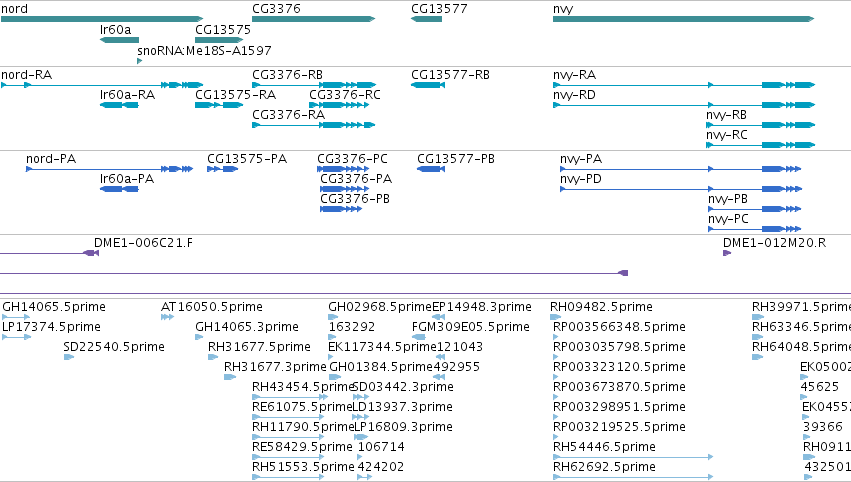
Task: Open the RP003673870.5prime EST label
Action: pyautogui.click(x=619, y=388)
